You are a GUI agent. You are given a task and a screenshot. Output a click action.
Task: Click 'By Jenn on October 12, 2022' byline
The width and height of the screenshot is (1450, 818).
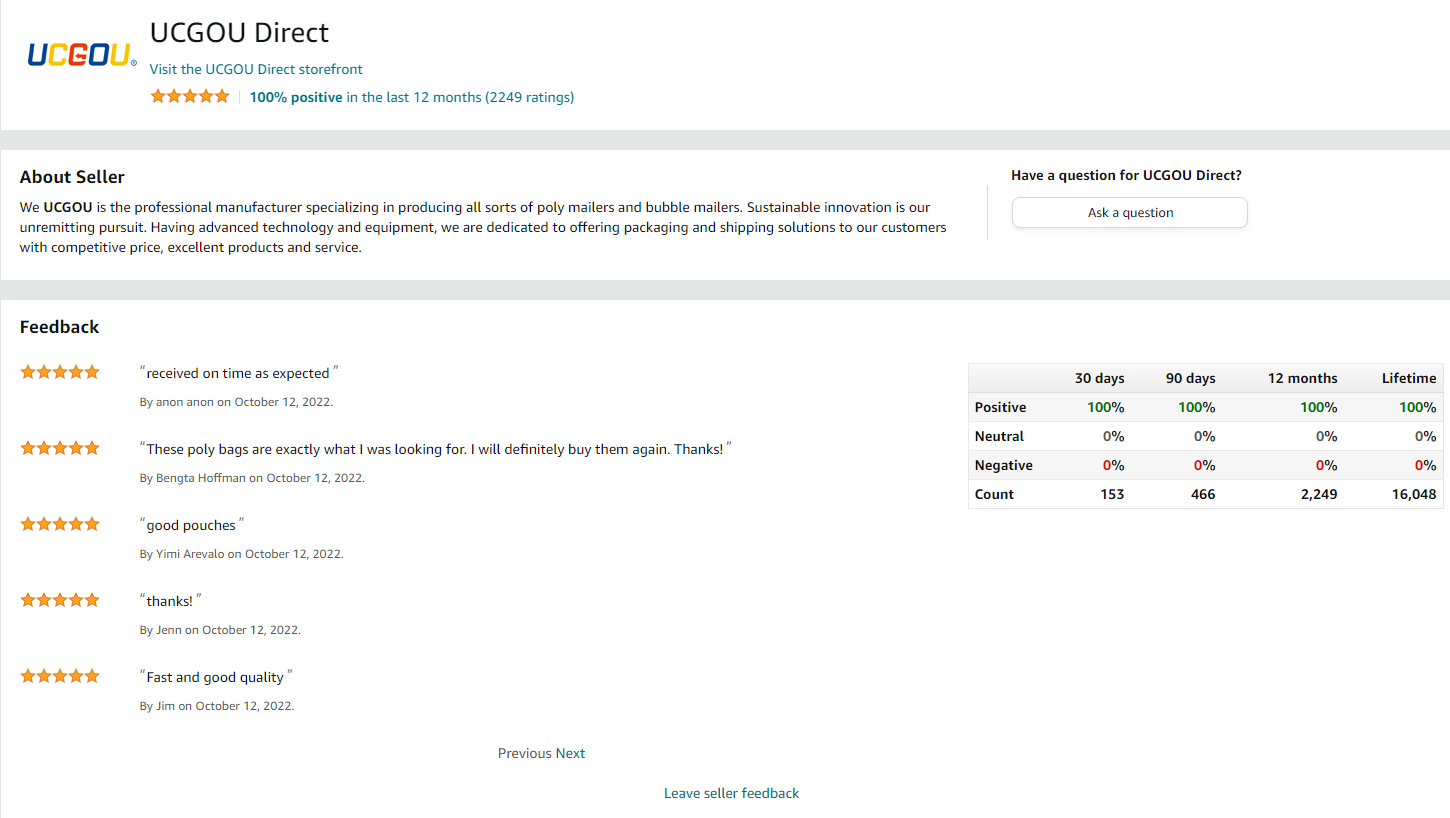click(220, 630)
